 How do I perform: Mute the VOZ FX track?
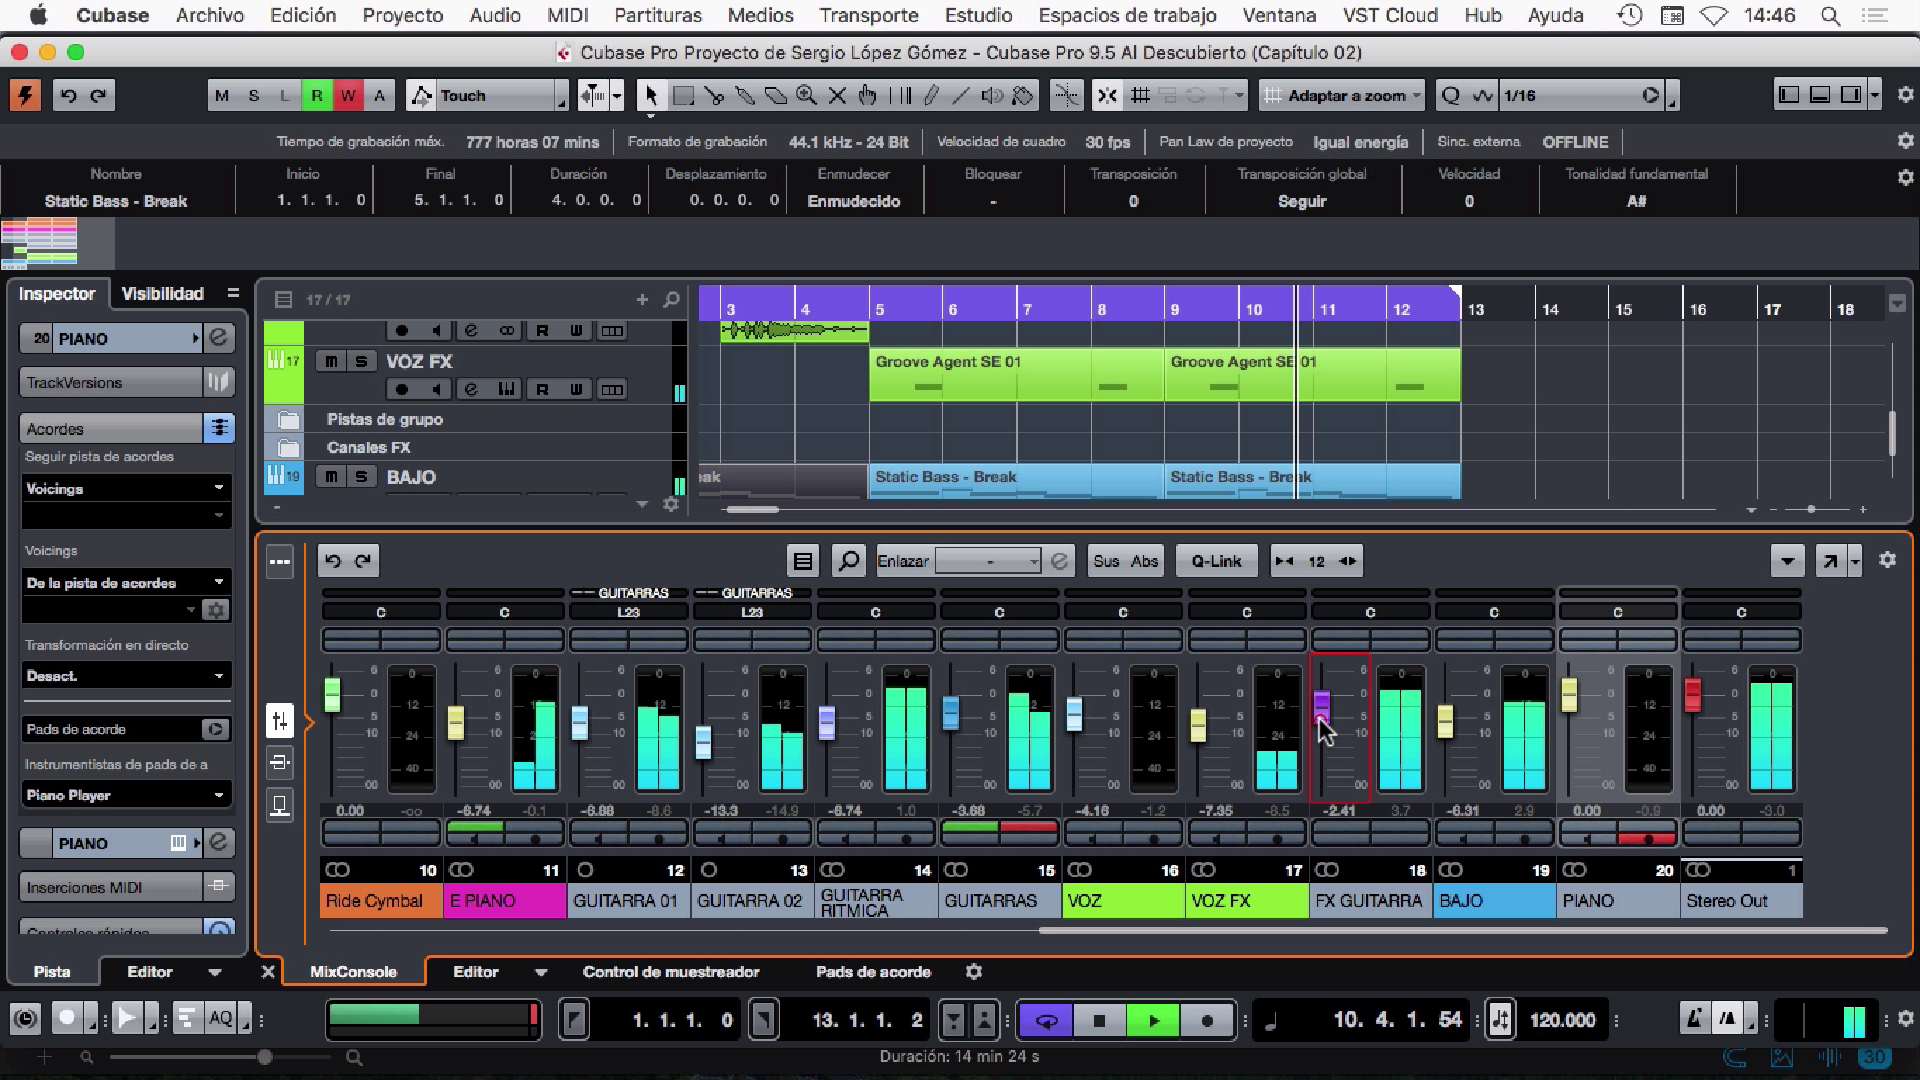(x=331, y=362)
